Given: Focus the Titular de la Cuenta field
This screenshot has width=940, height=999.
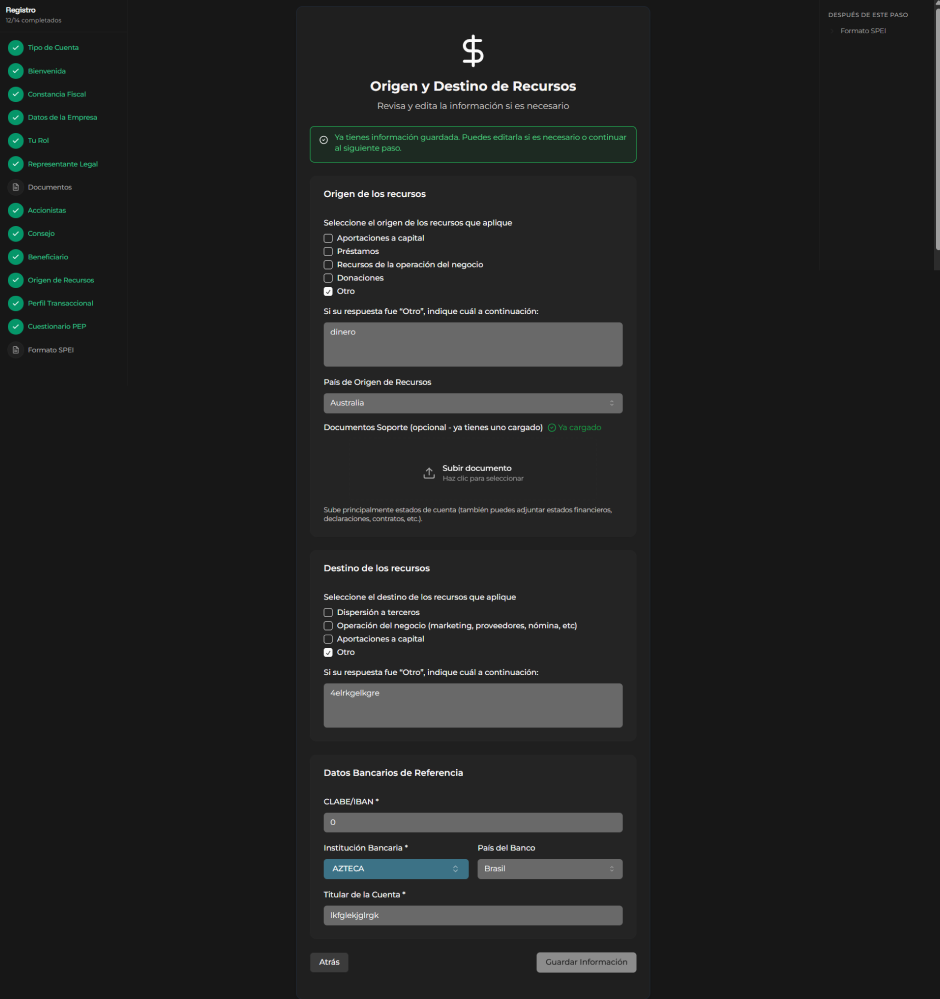Looking at the screenshot, I should pyautogui.click(x=473, y=916).
